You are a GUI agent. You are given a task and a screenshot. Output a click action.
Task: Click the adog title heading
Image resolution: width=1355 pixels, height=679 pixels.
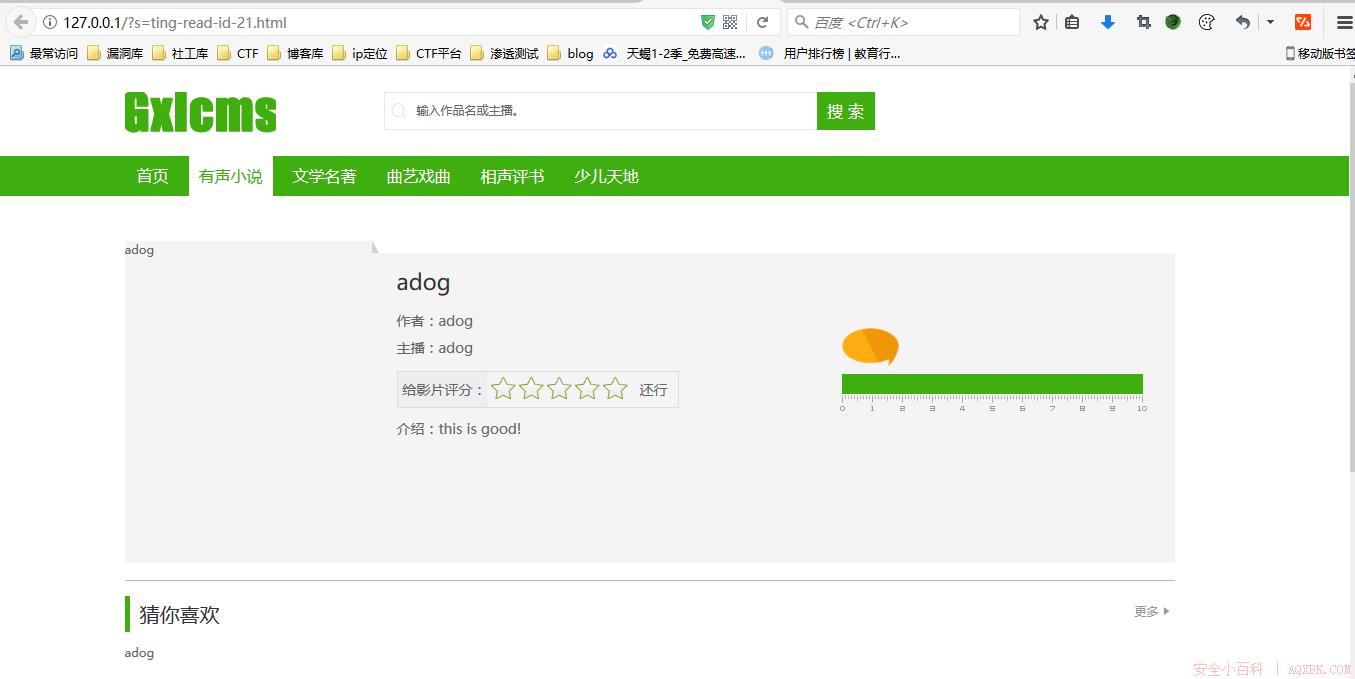tap(423, 282)
